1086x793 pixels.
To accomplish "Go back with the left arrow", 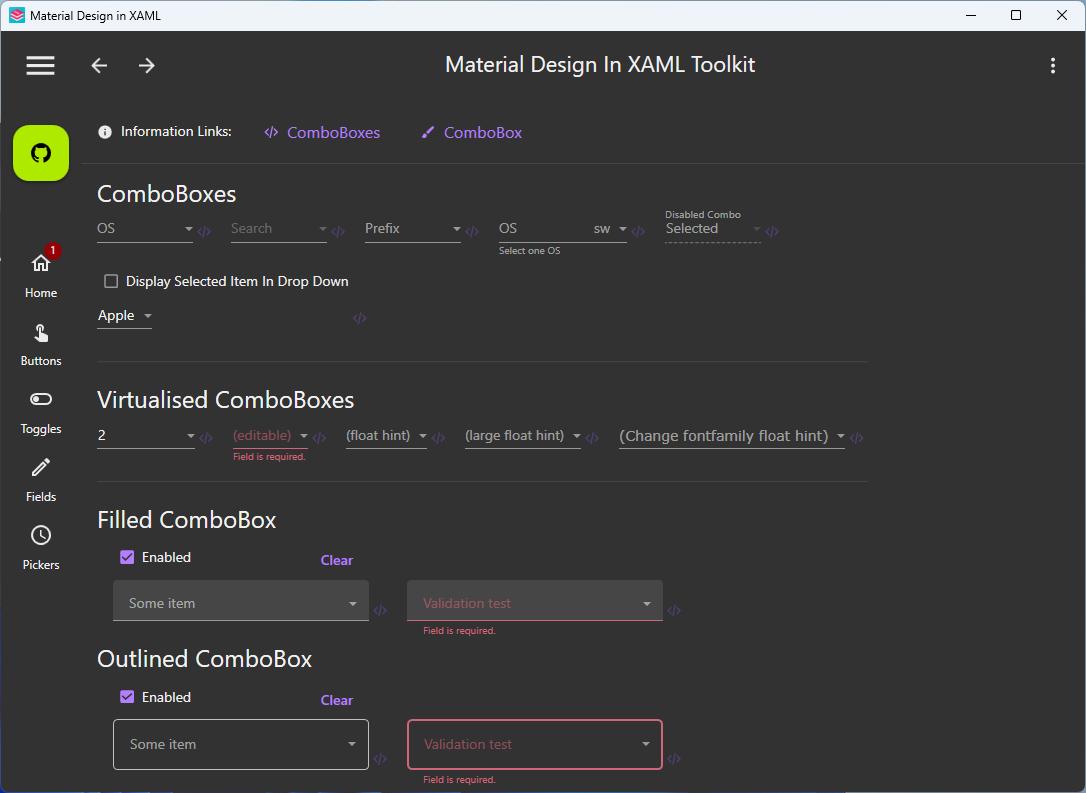I will pyautogui.click(x=99, y=65).
